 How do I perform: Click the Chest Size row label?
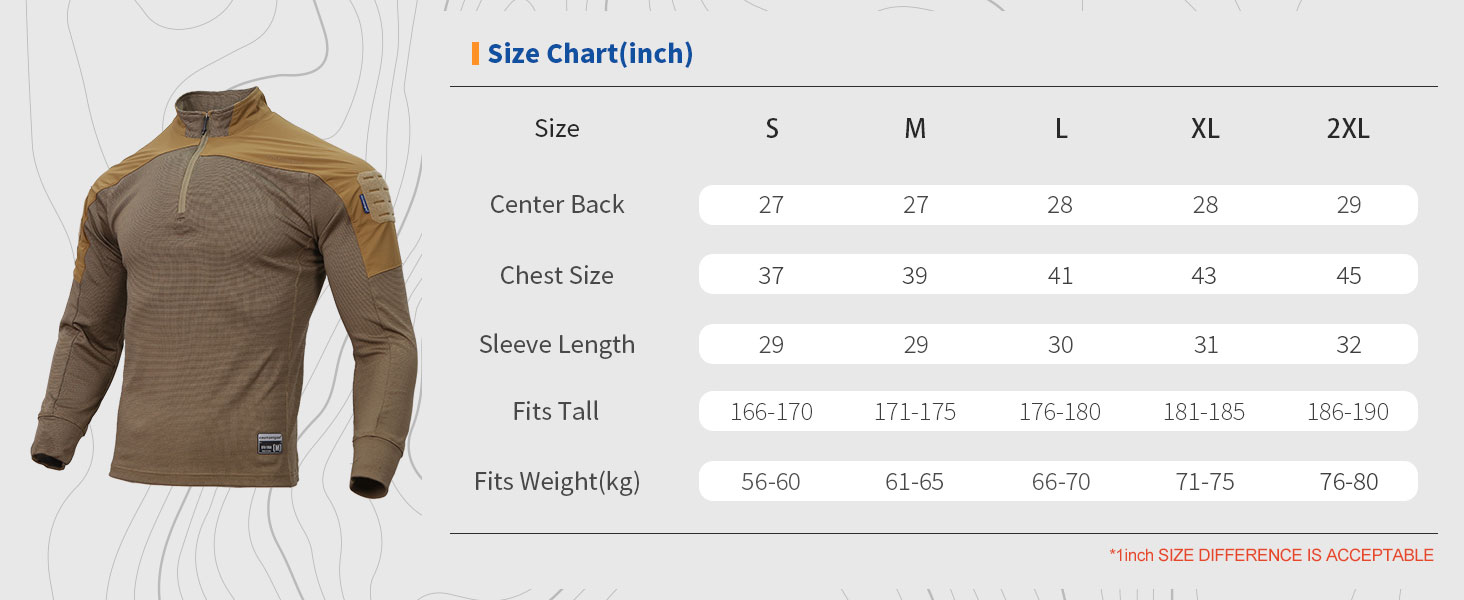557,275
